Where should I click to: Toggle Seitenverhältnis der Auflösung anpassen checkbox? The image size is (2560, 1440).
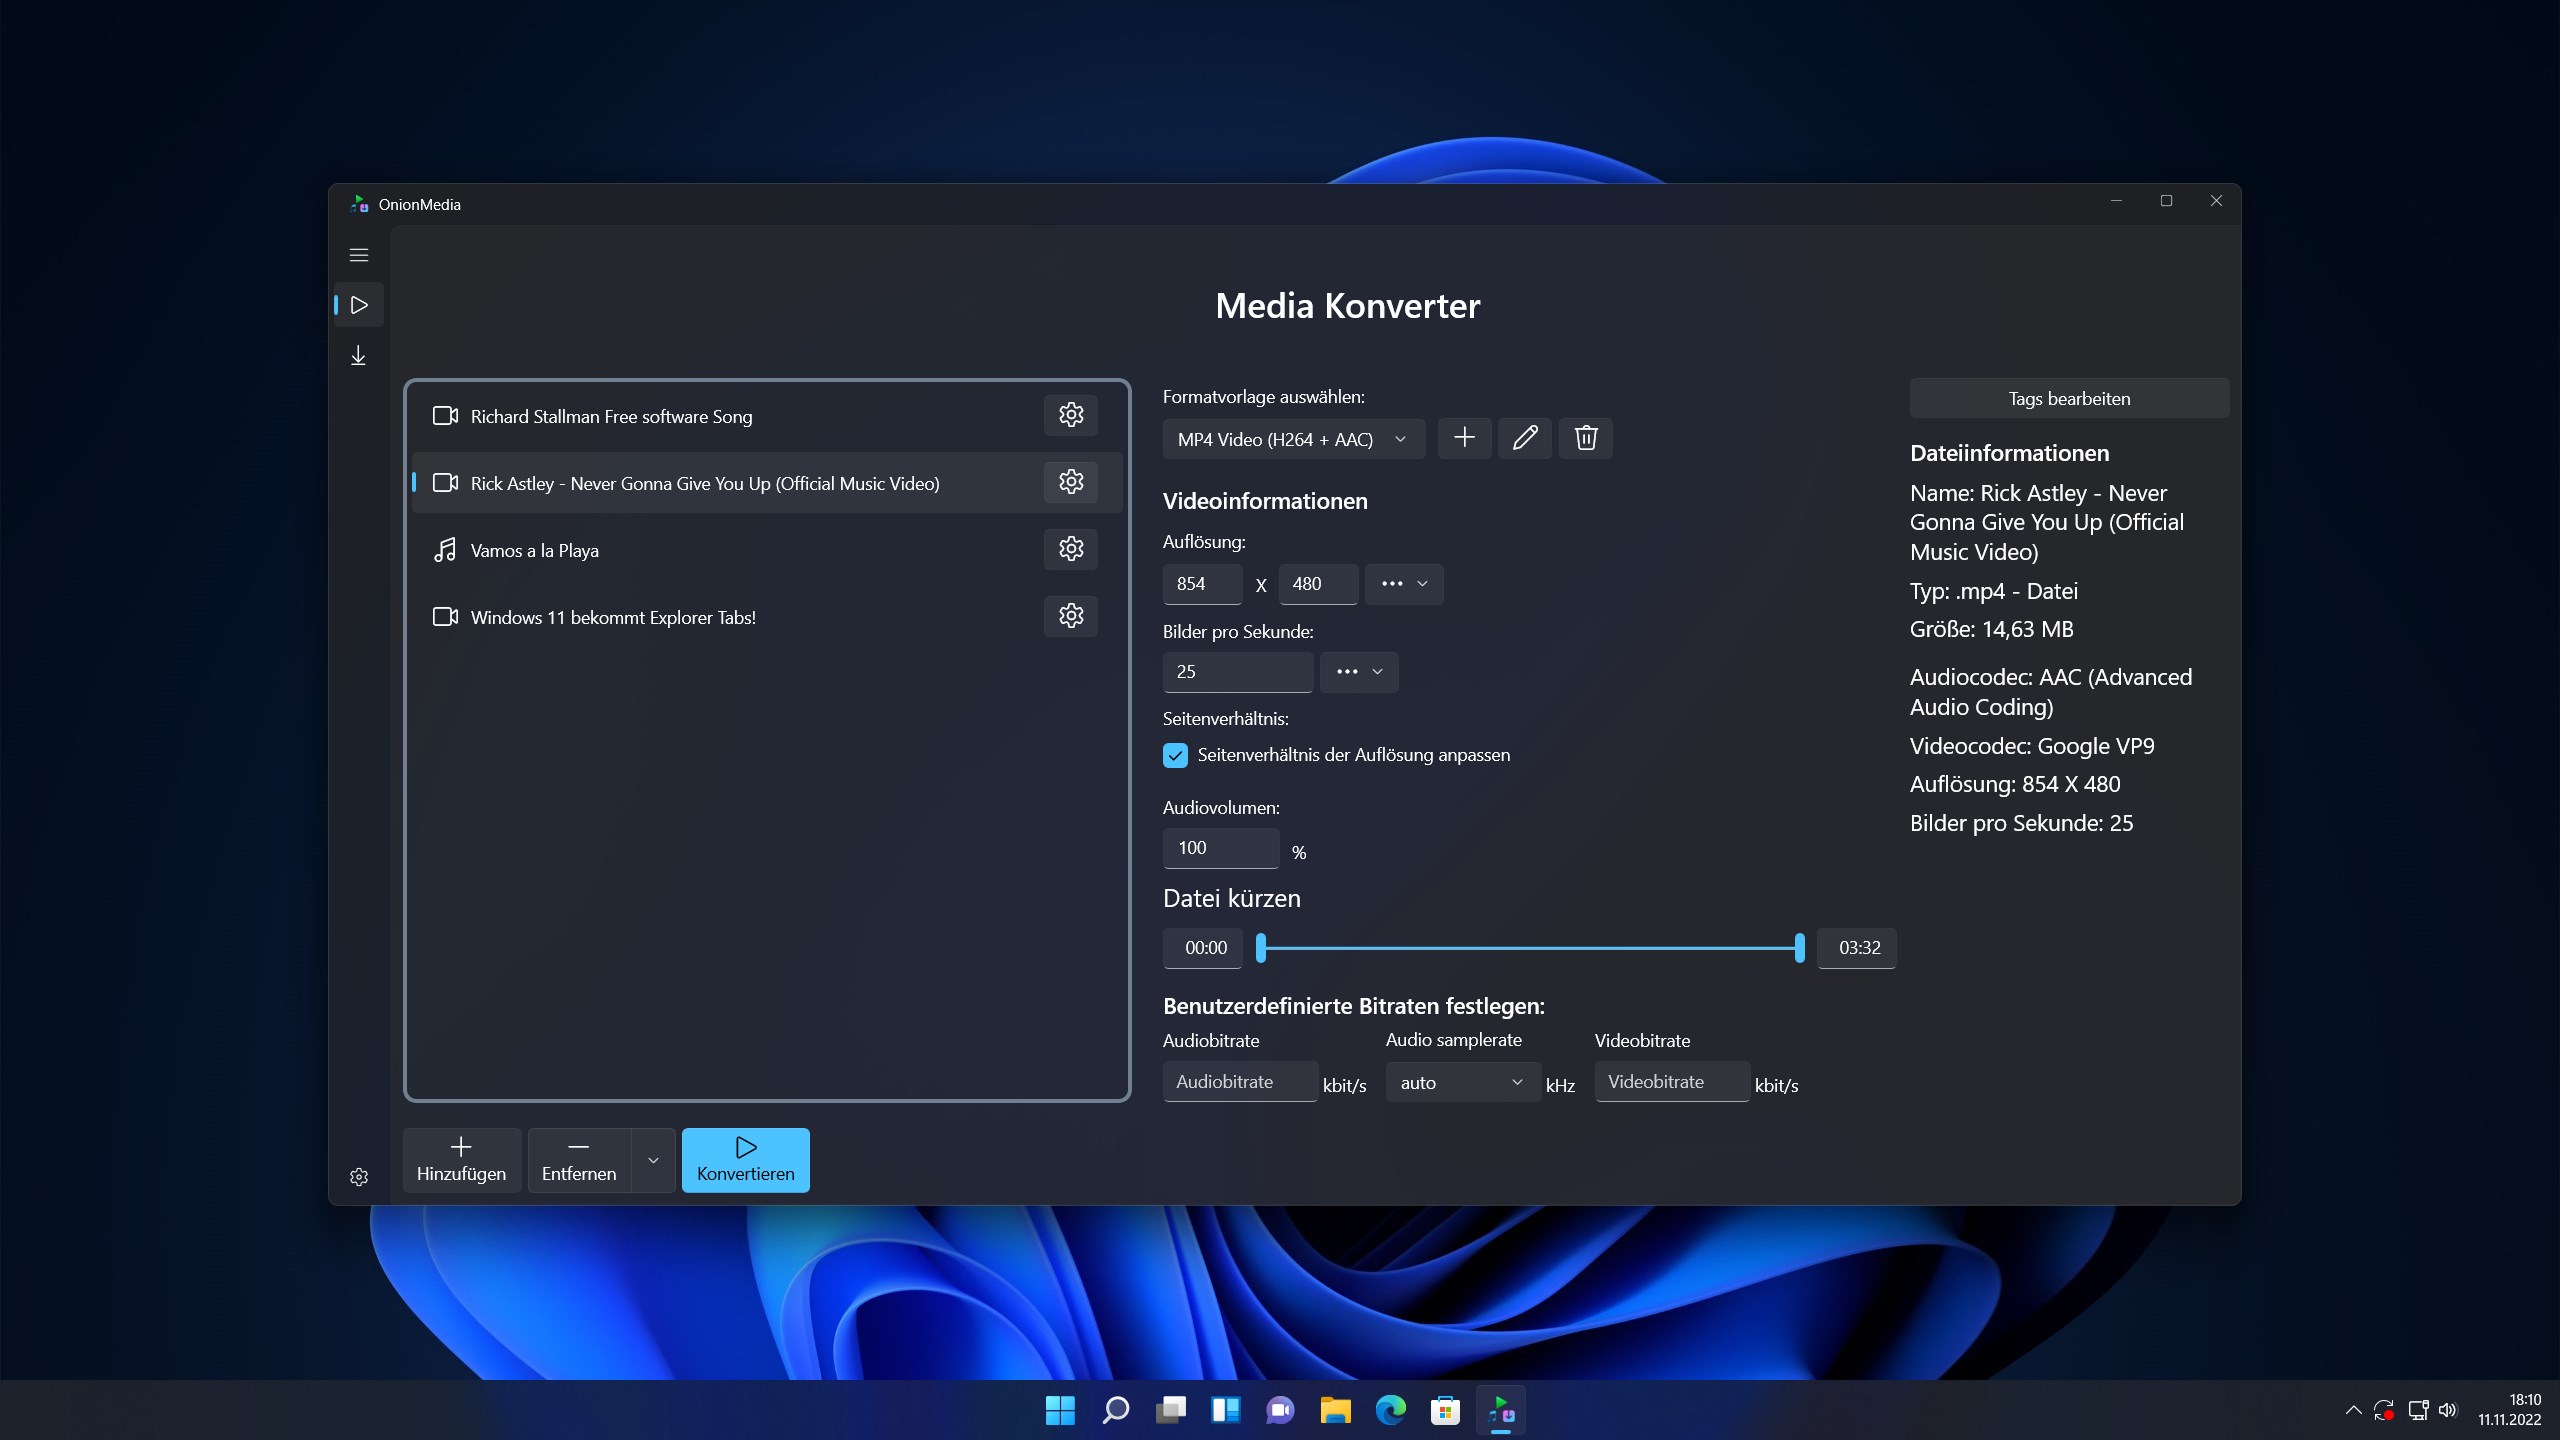click(x=1175, y=755)
